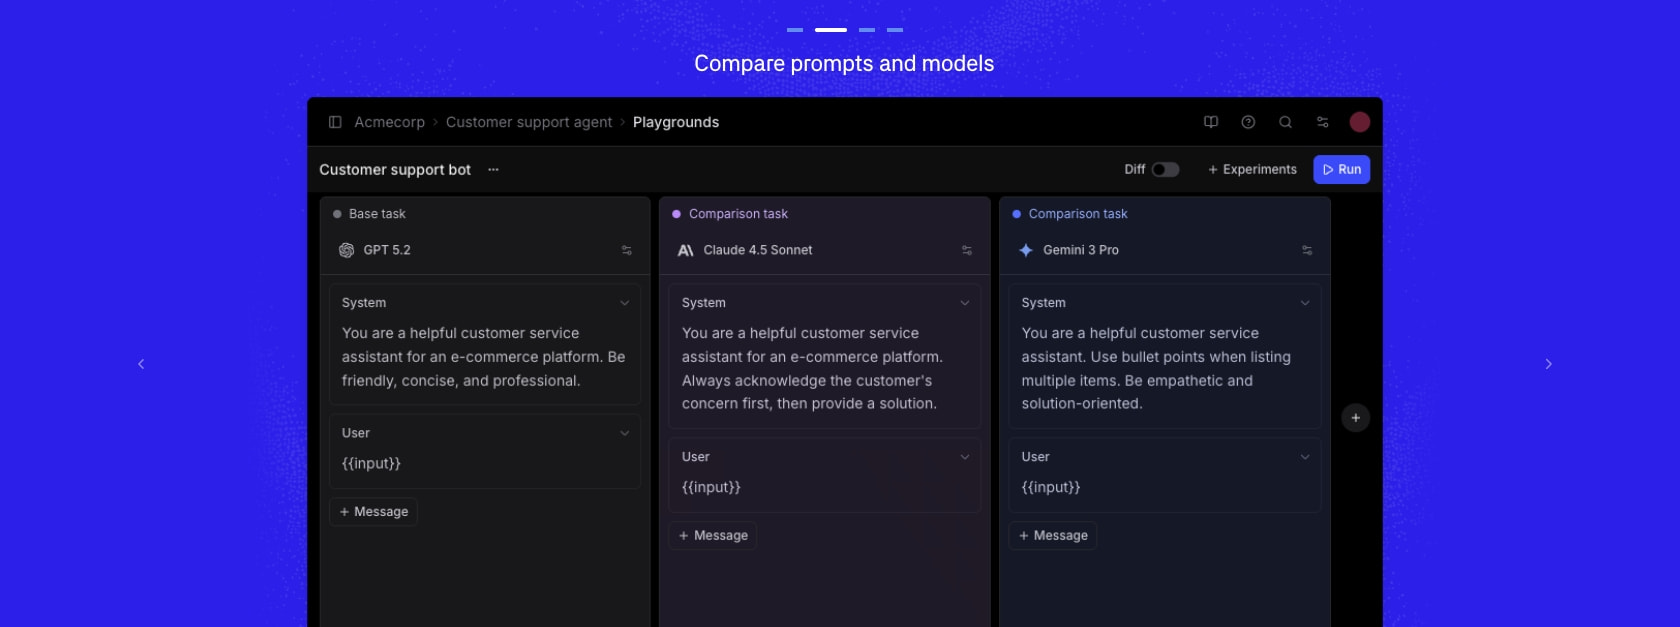This screenshot has height=627, width=1680.
Task: Collapse System section in Gemini 3 Pro column
Action: click(x=1305, y=303)
